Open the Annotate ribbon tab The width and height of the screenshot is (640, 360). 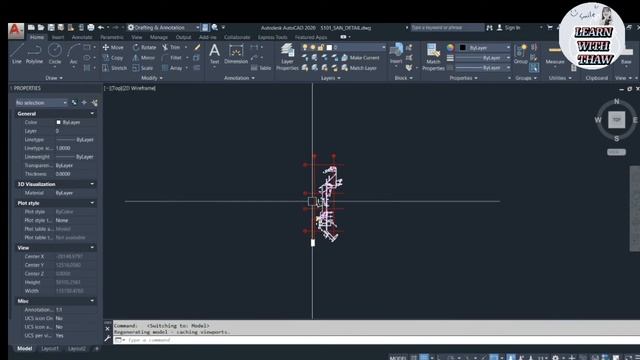[x=82, y=37]
